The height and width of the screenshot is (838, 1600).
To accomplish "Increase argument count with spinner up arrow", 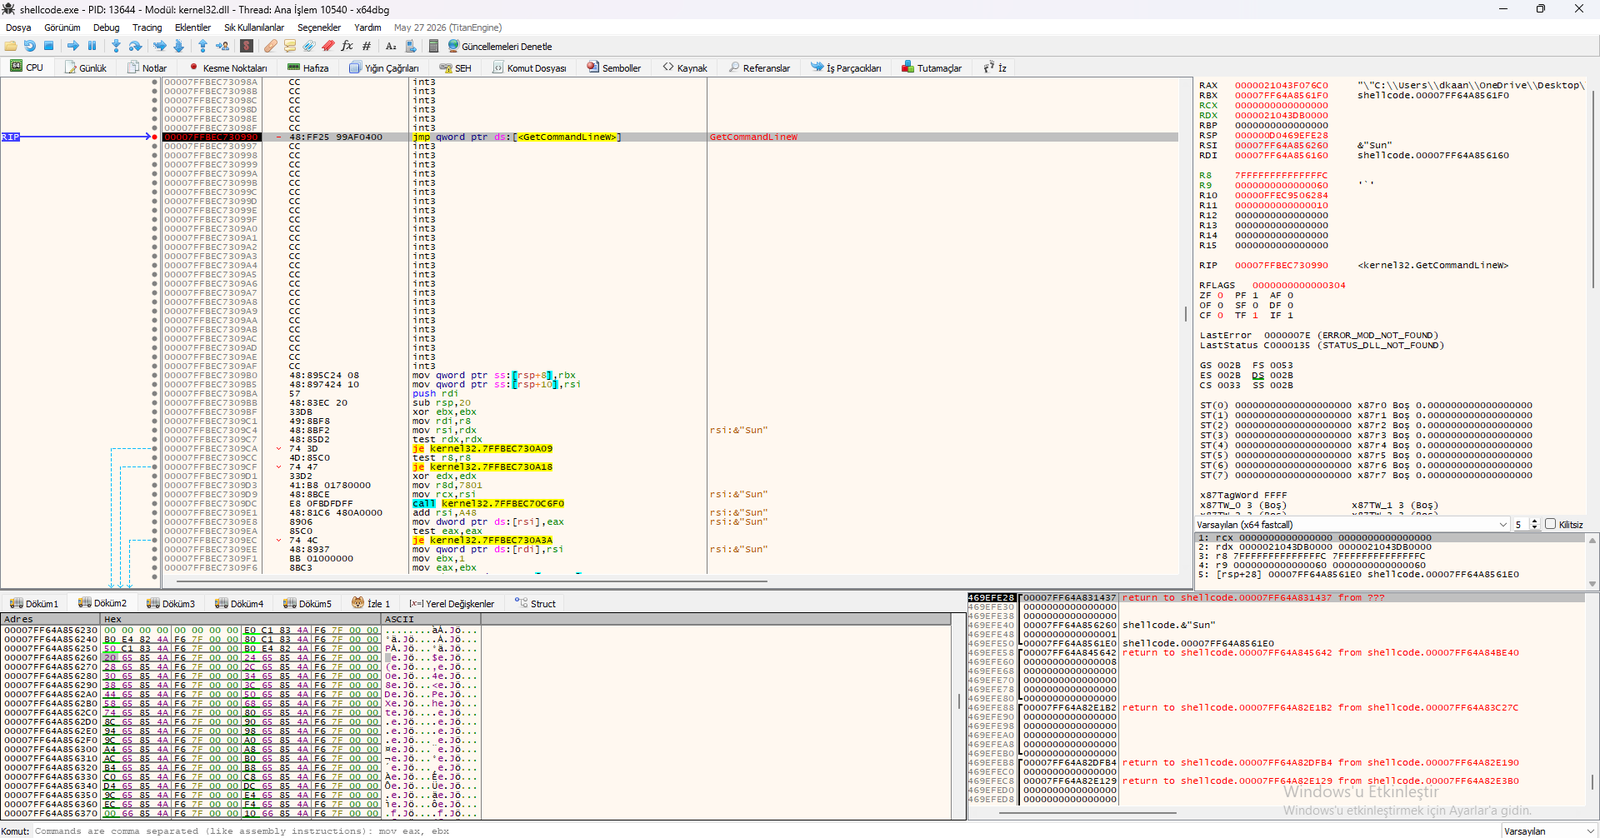I will coord(1534,521).
